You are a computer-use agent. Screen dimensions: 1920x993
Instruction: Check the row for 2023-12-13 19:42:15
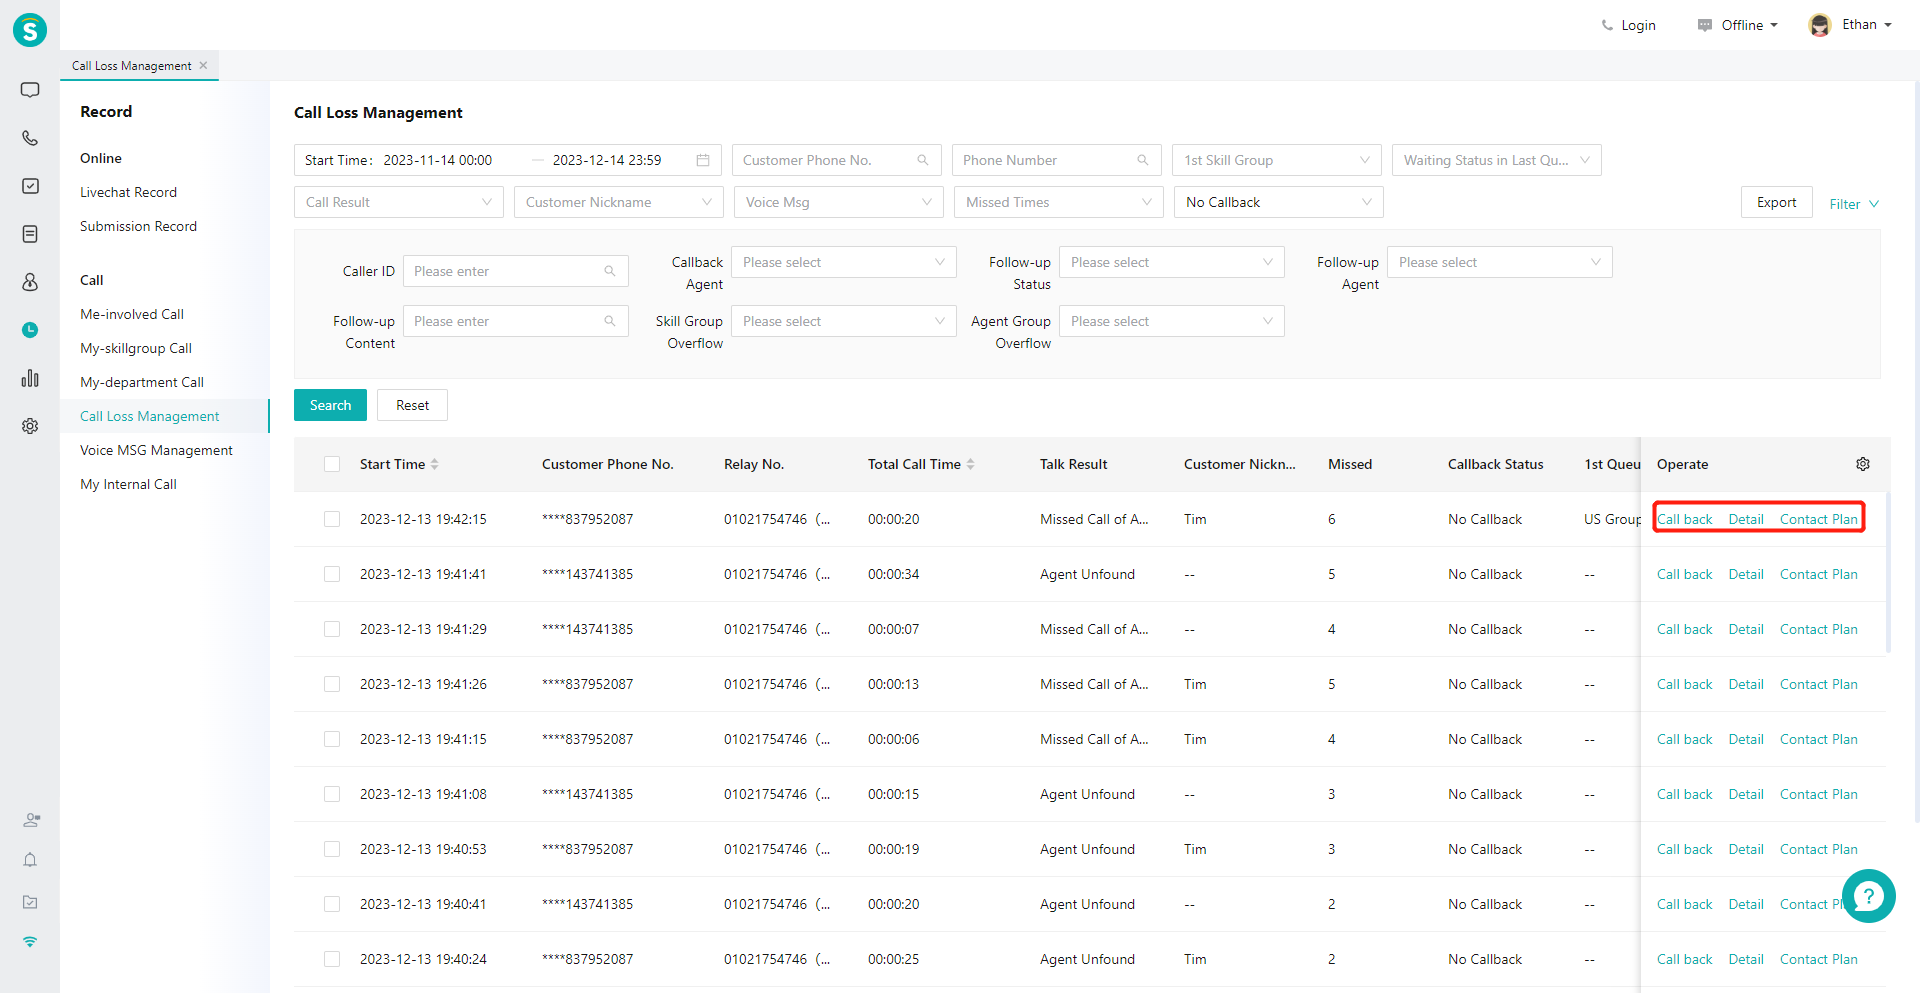[332, 519]
